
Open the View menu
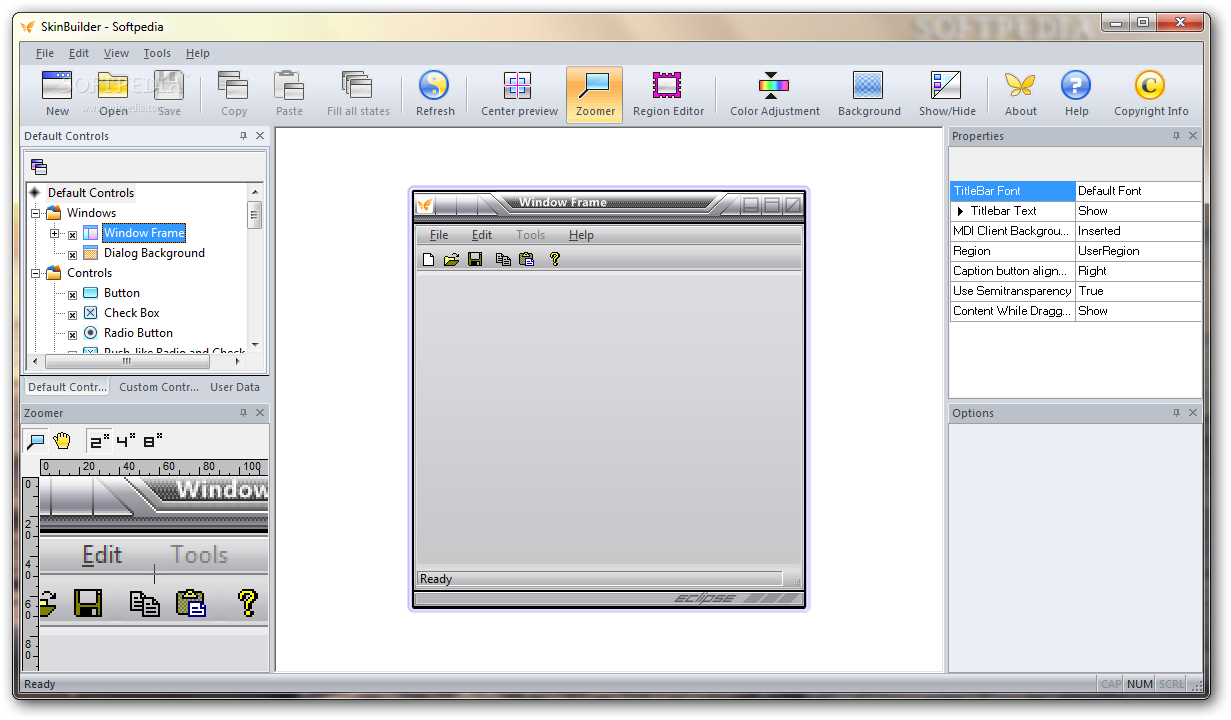click(x=116, y=53)
